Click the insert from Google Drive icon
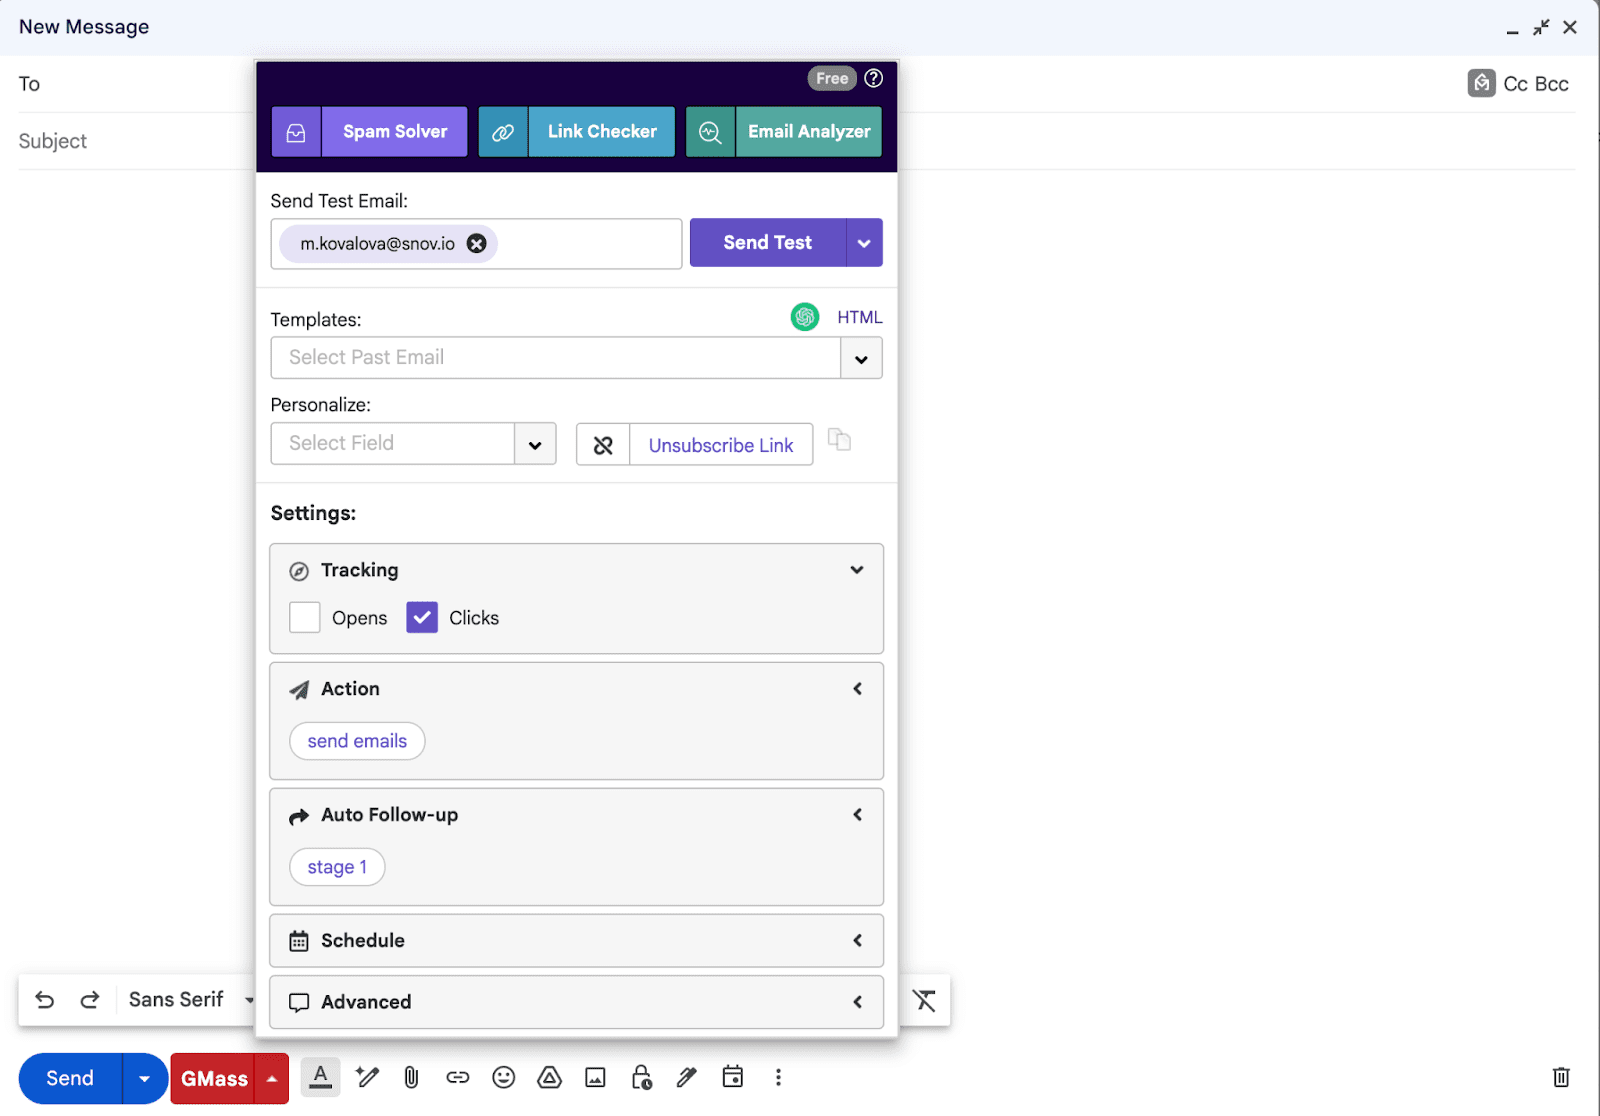Viewport: 1600px width, 1116px height. click(x=549, y=1077)
